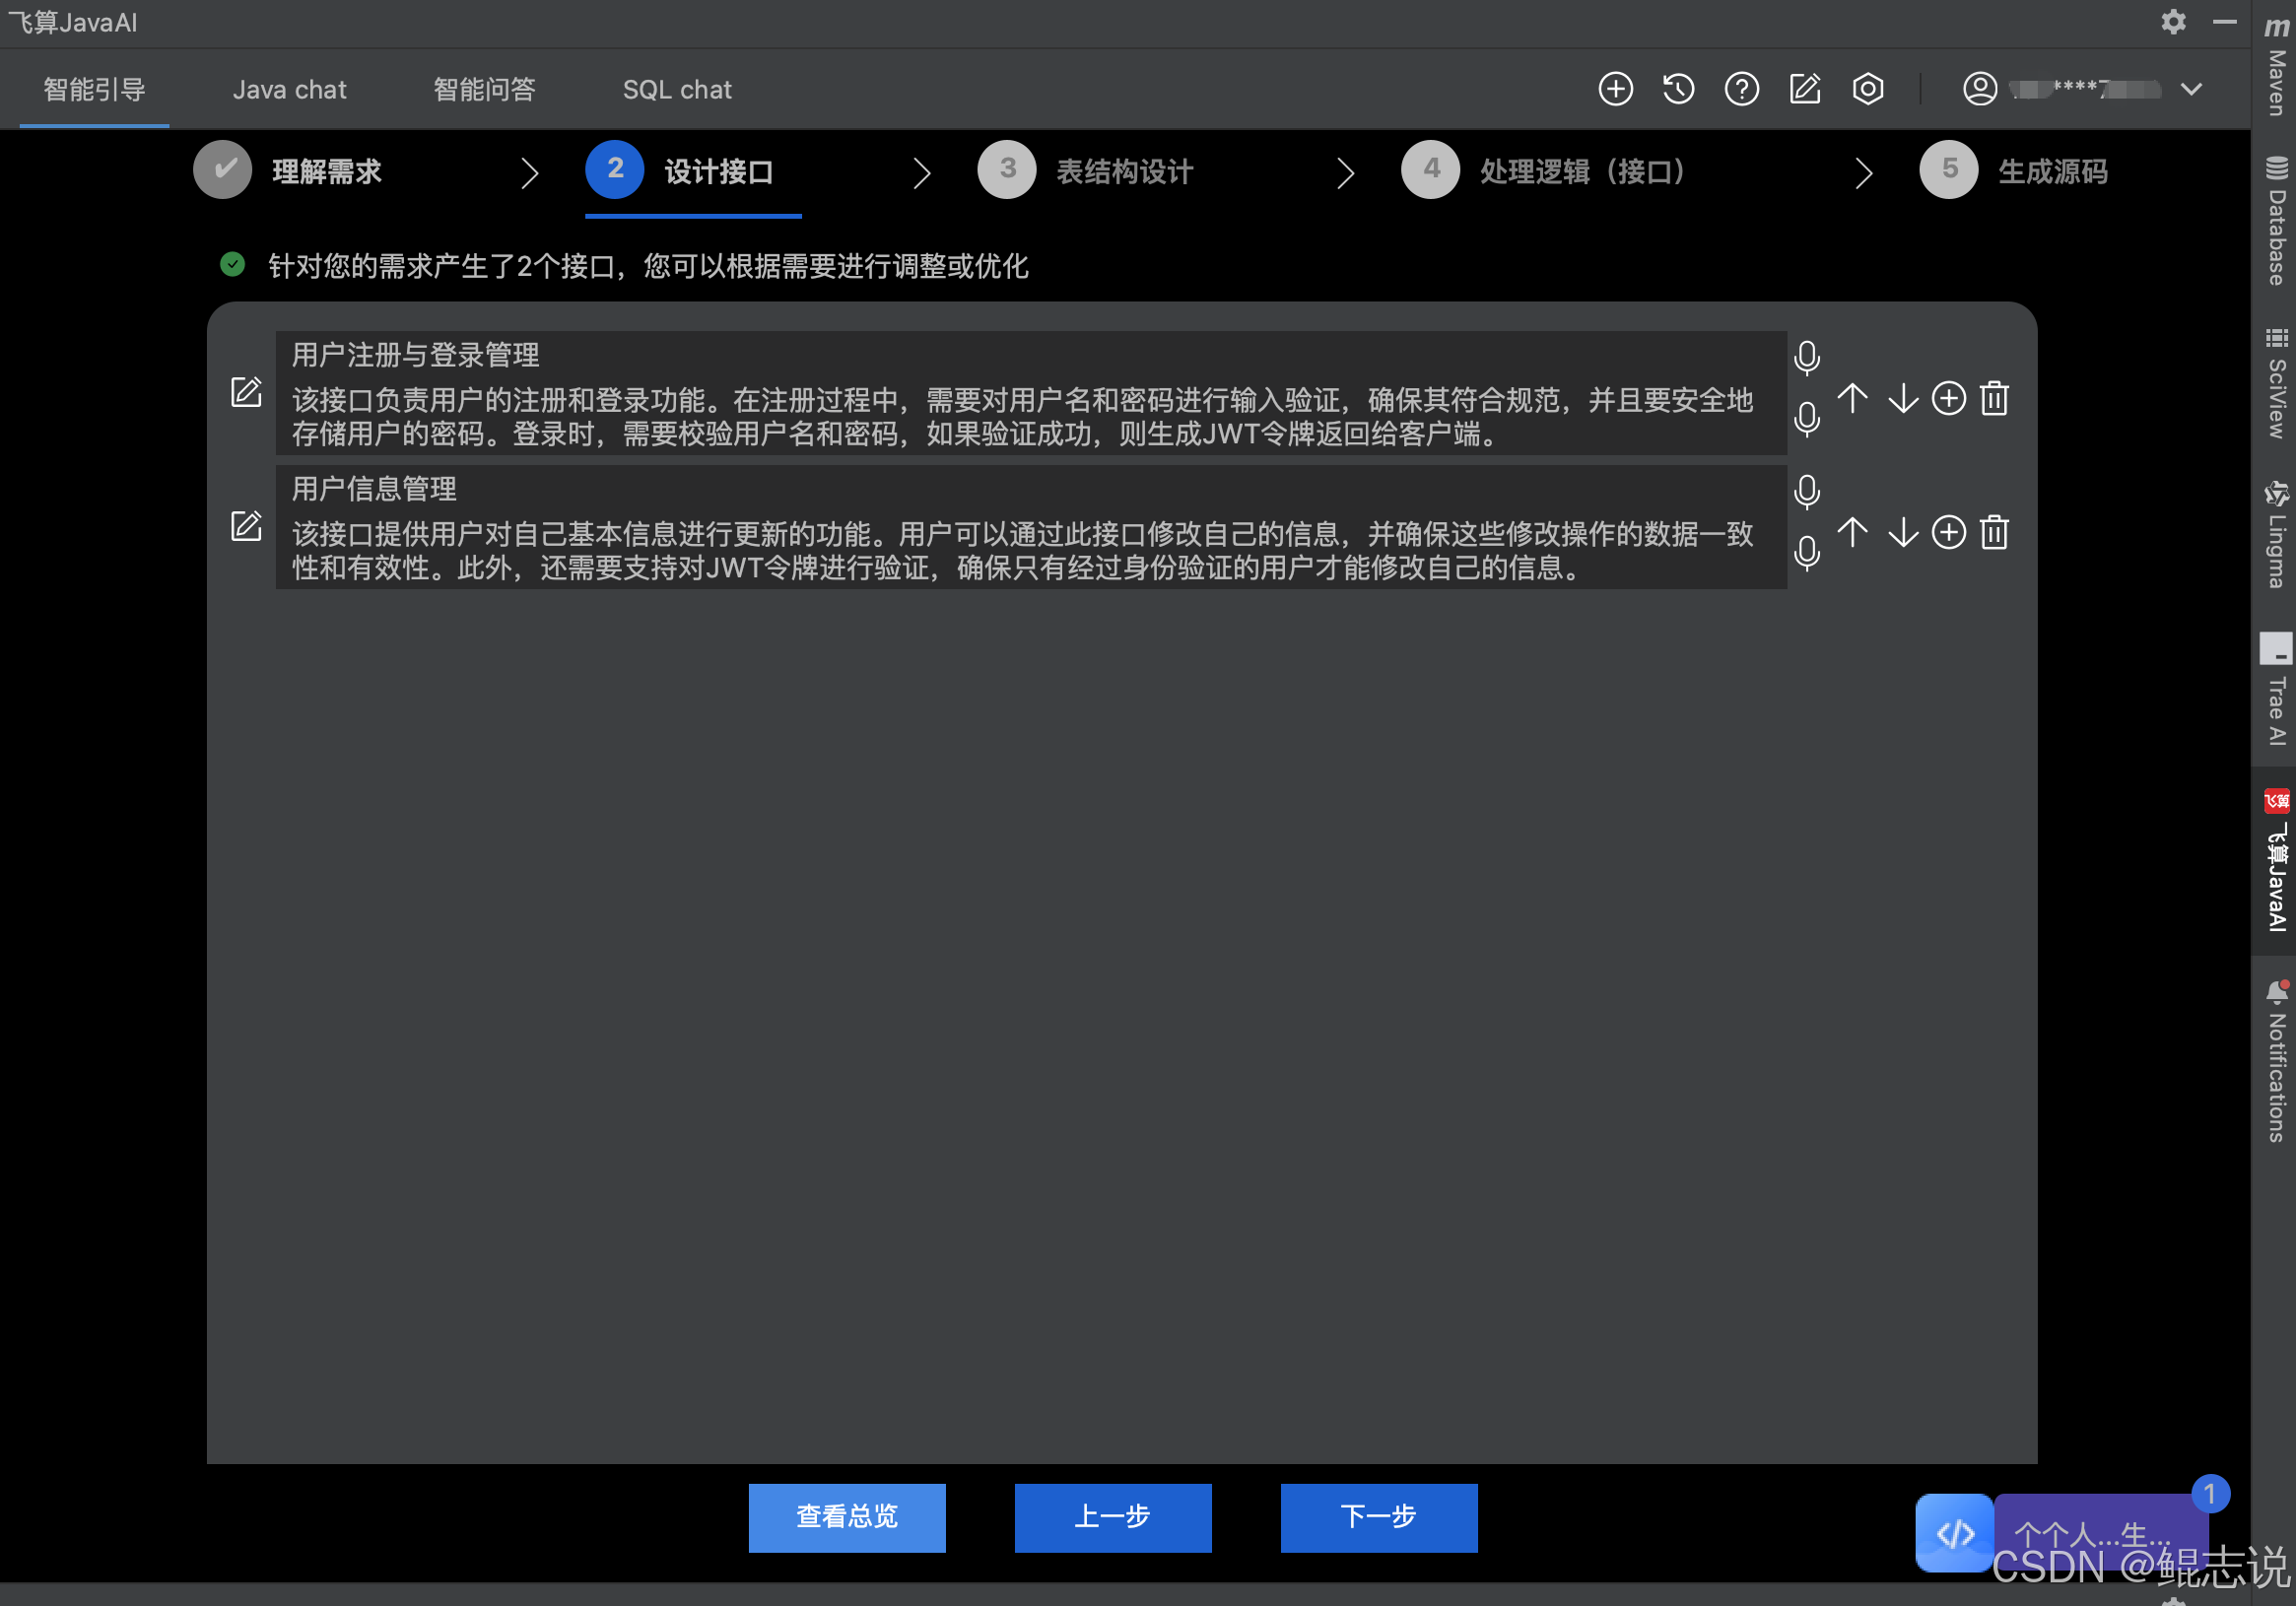Click the new session plus icon in toolbar
The image size is (2296, 1606).
[1615, 89]
